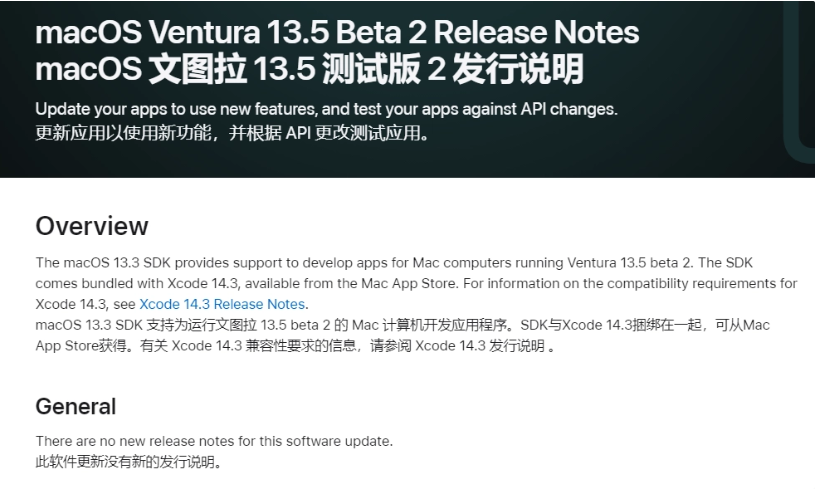Click the Chinese line 此软件更新没有新的发行说明
The width and height of the screenshot is (816, 490).
pyautogui.click(x=128, y=461)
